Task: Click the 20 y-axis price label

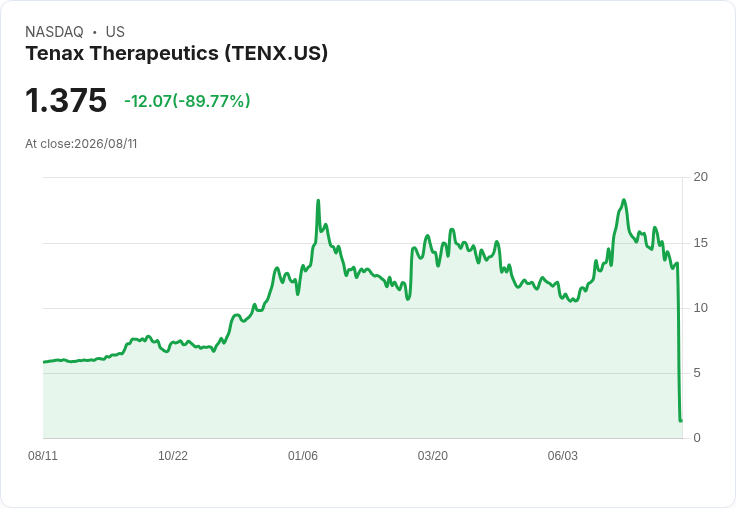Action: (x=700, y=177)
